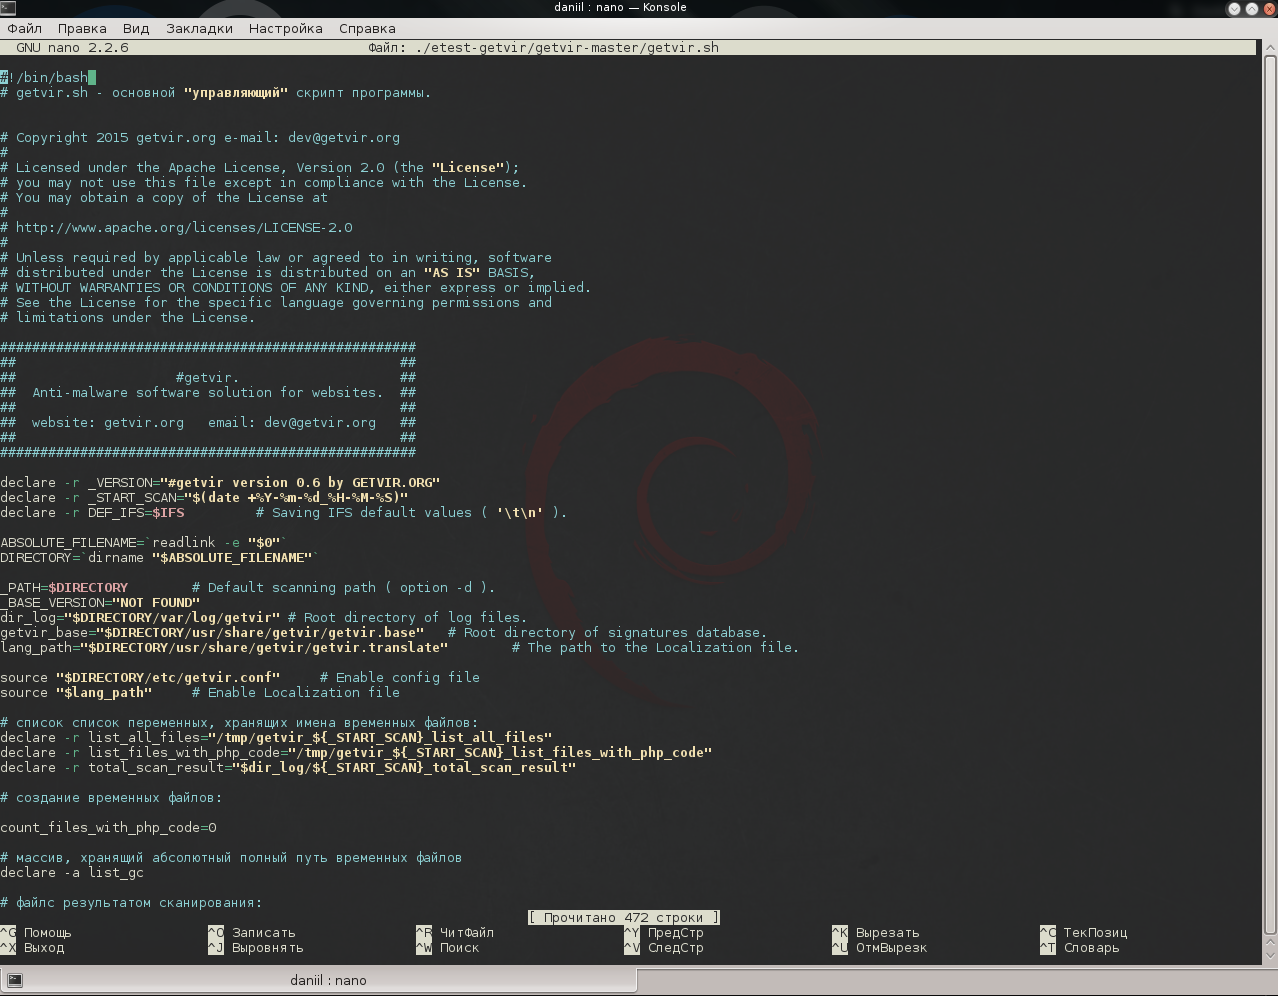Image resolution: width=1278 pixels, height=996 pixels.
Task: Select the 'daniil : nano' tab
Action: pyautogui.click(x=328, y=980)
